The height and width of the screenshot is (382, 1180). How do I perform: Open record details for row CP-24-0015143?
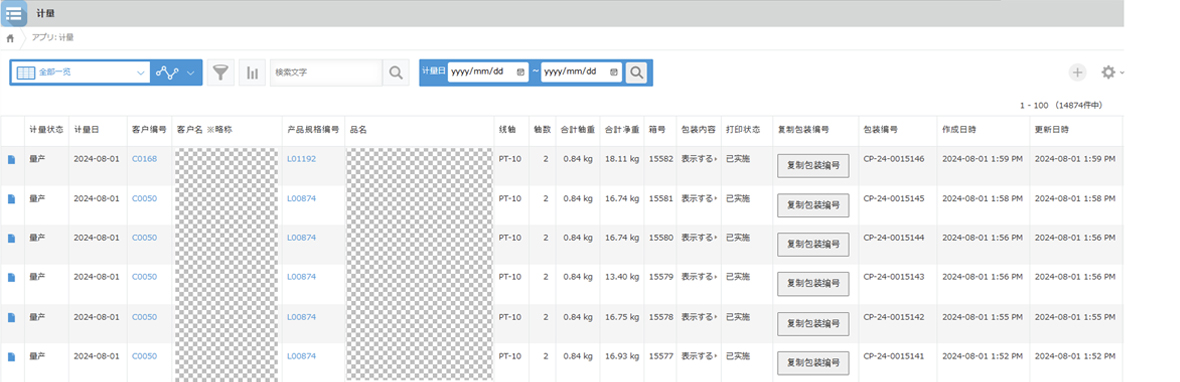11,277
